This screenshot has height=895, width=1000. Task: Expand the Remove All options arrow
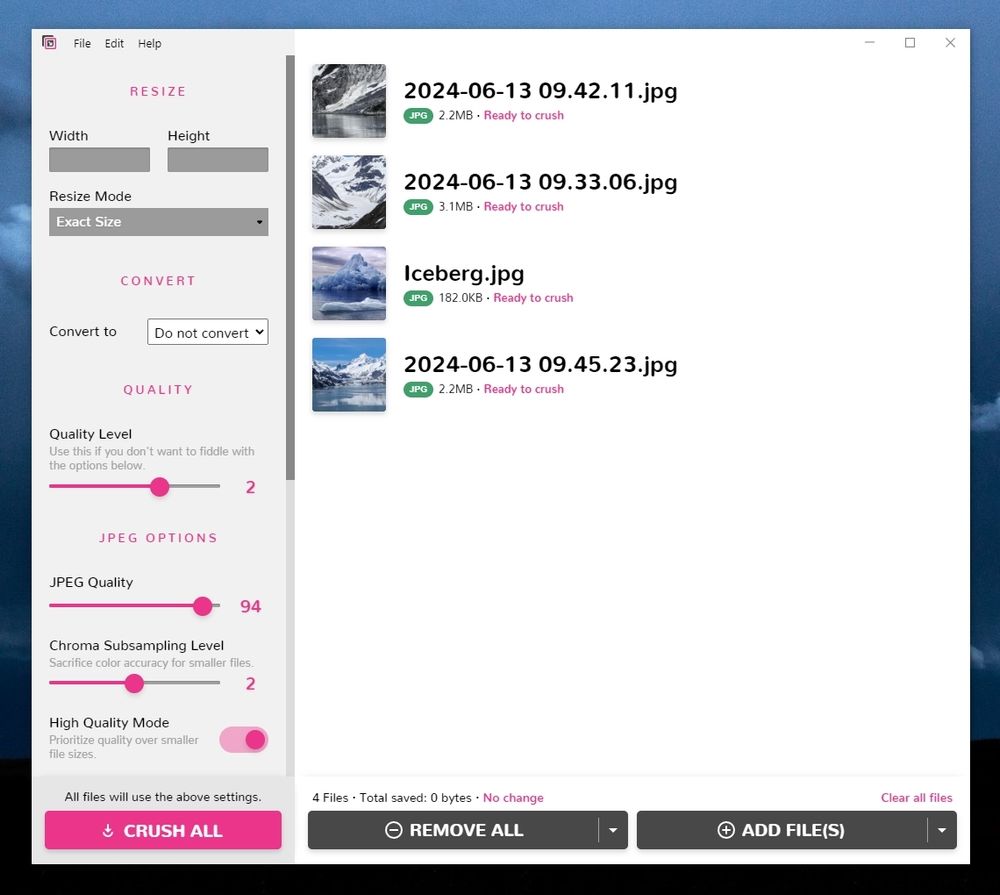click(x=613, y=830)
